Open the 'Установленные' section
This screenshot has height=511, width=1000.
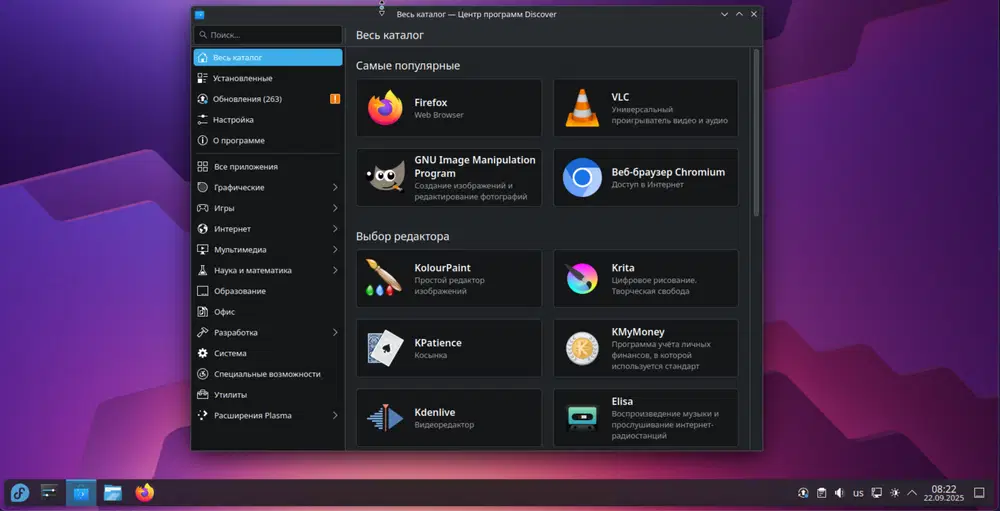coord(268,78)
